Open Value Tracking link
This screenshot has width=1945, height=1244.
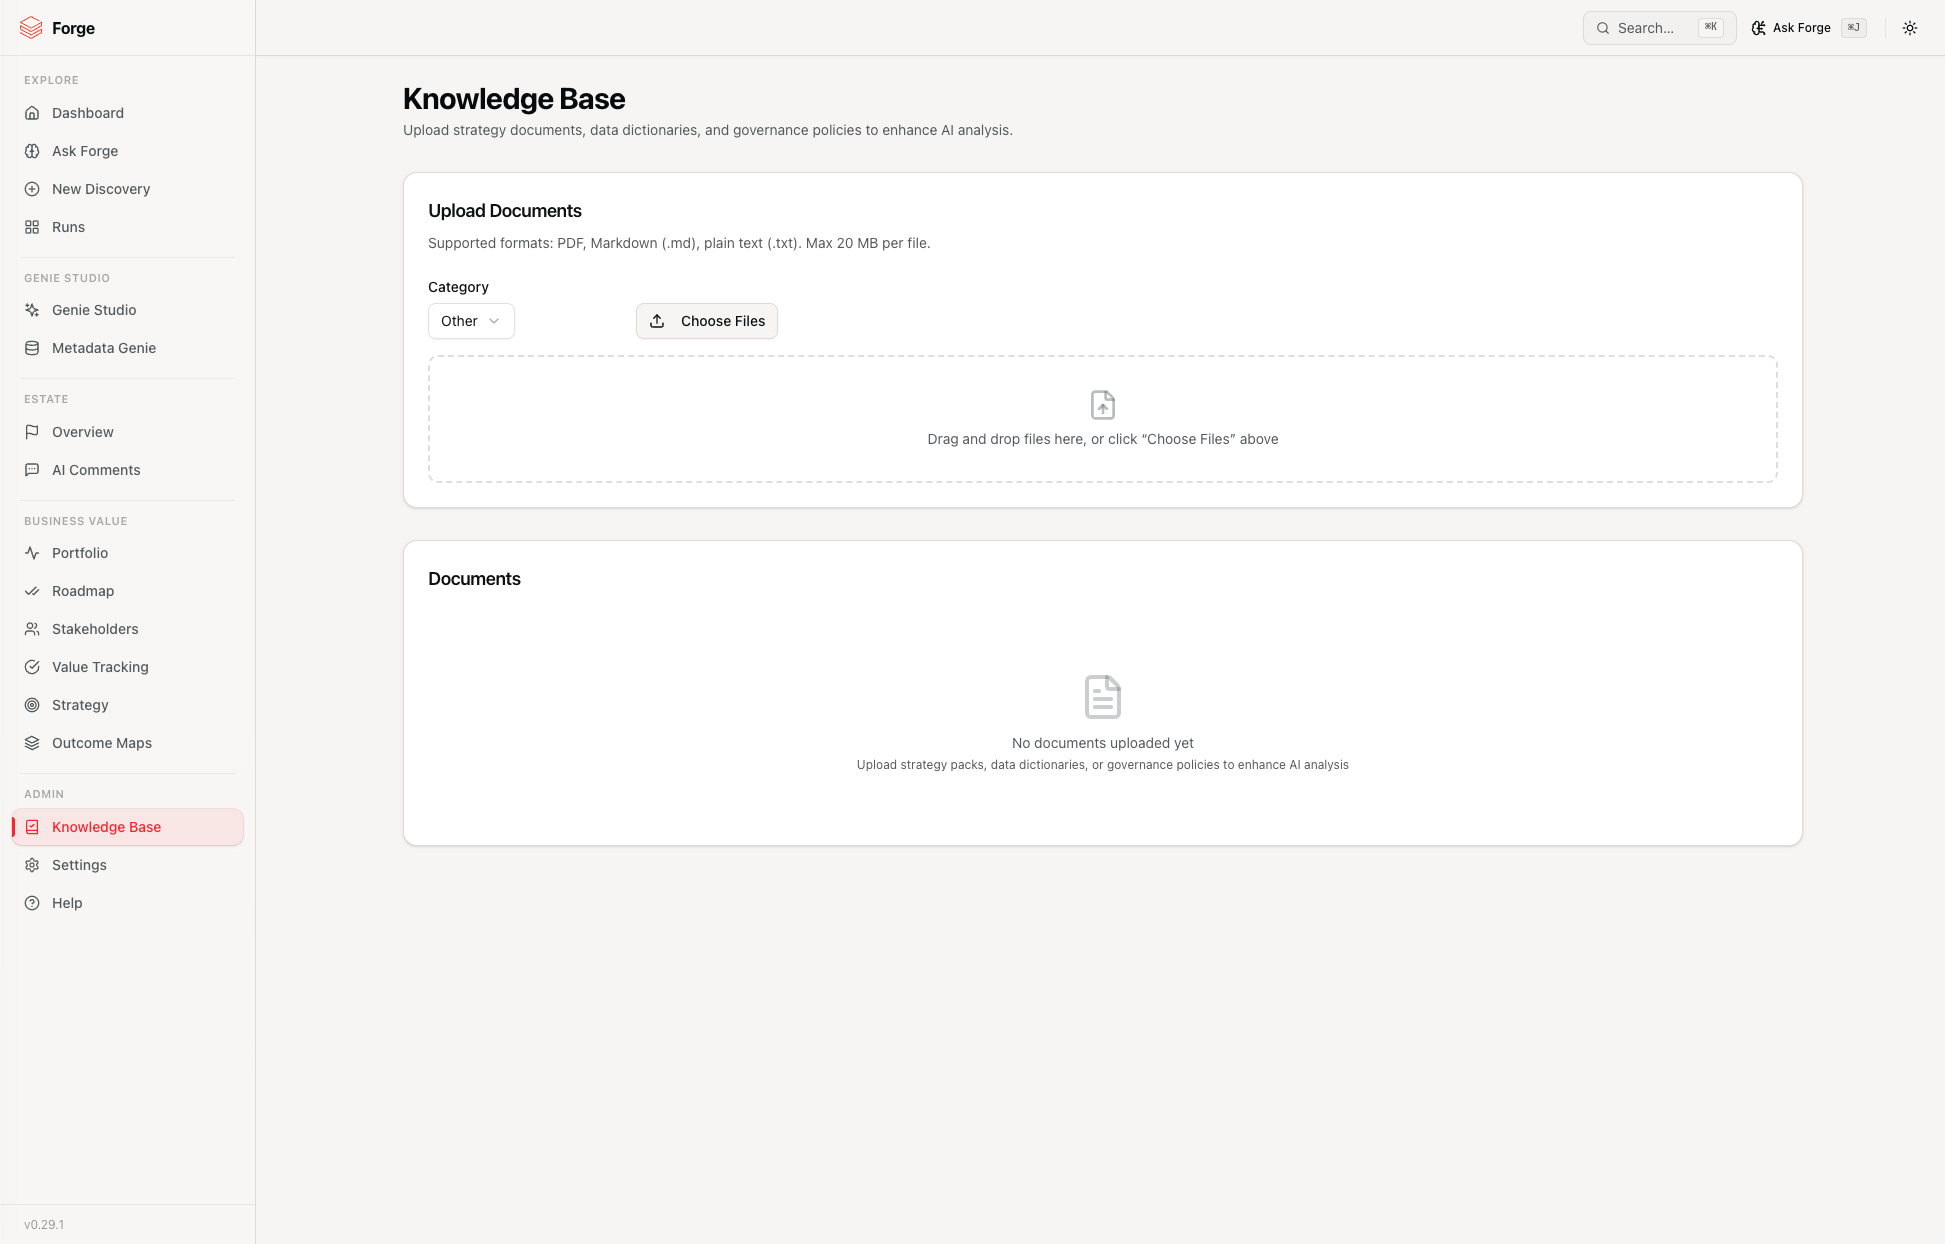pos(128,667)
